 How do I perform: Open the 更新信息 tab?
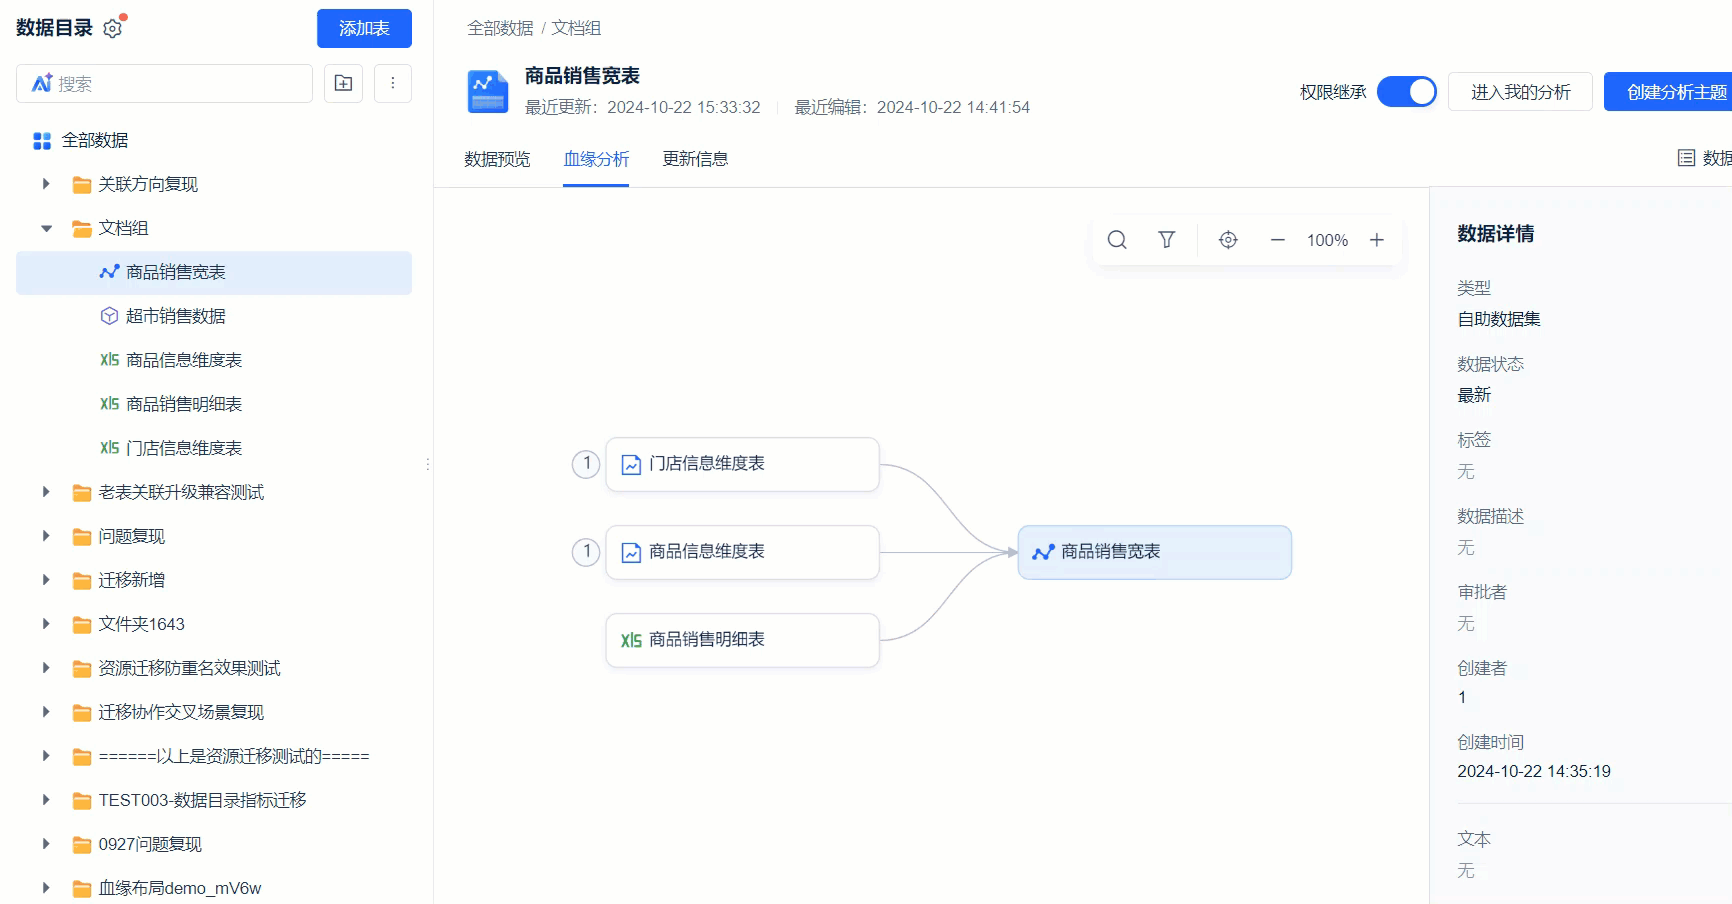pos(695,159)
